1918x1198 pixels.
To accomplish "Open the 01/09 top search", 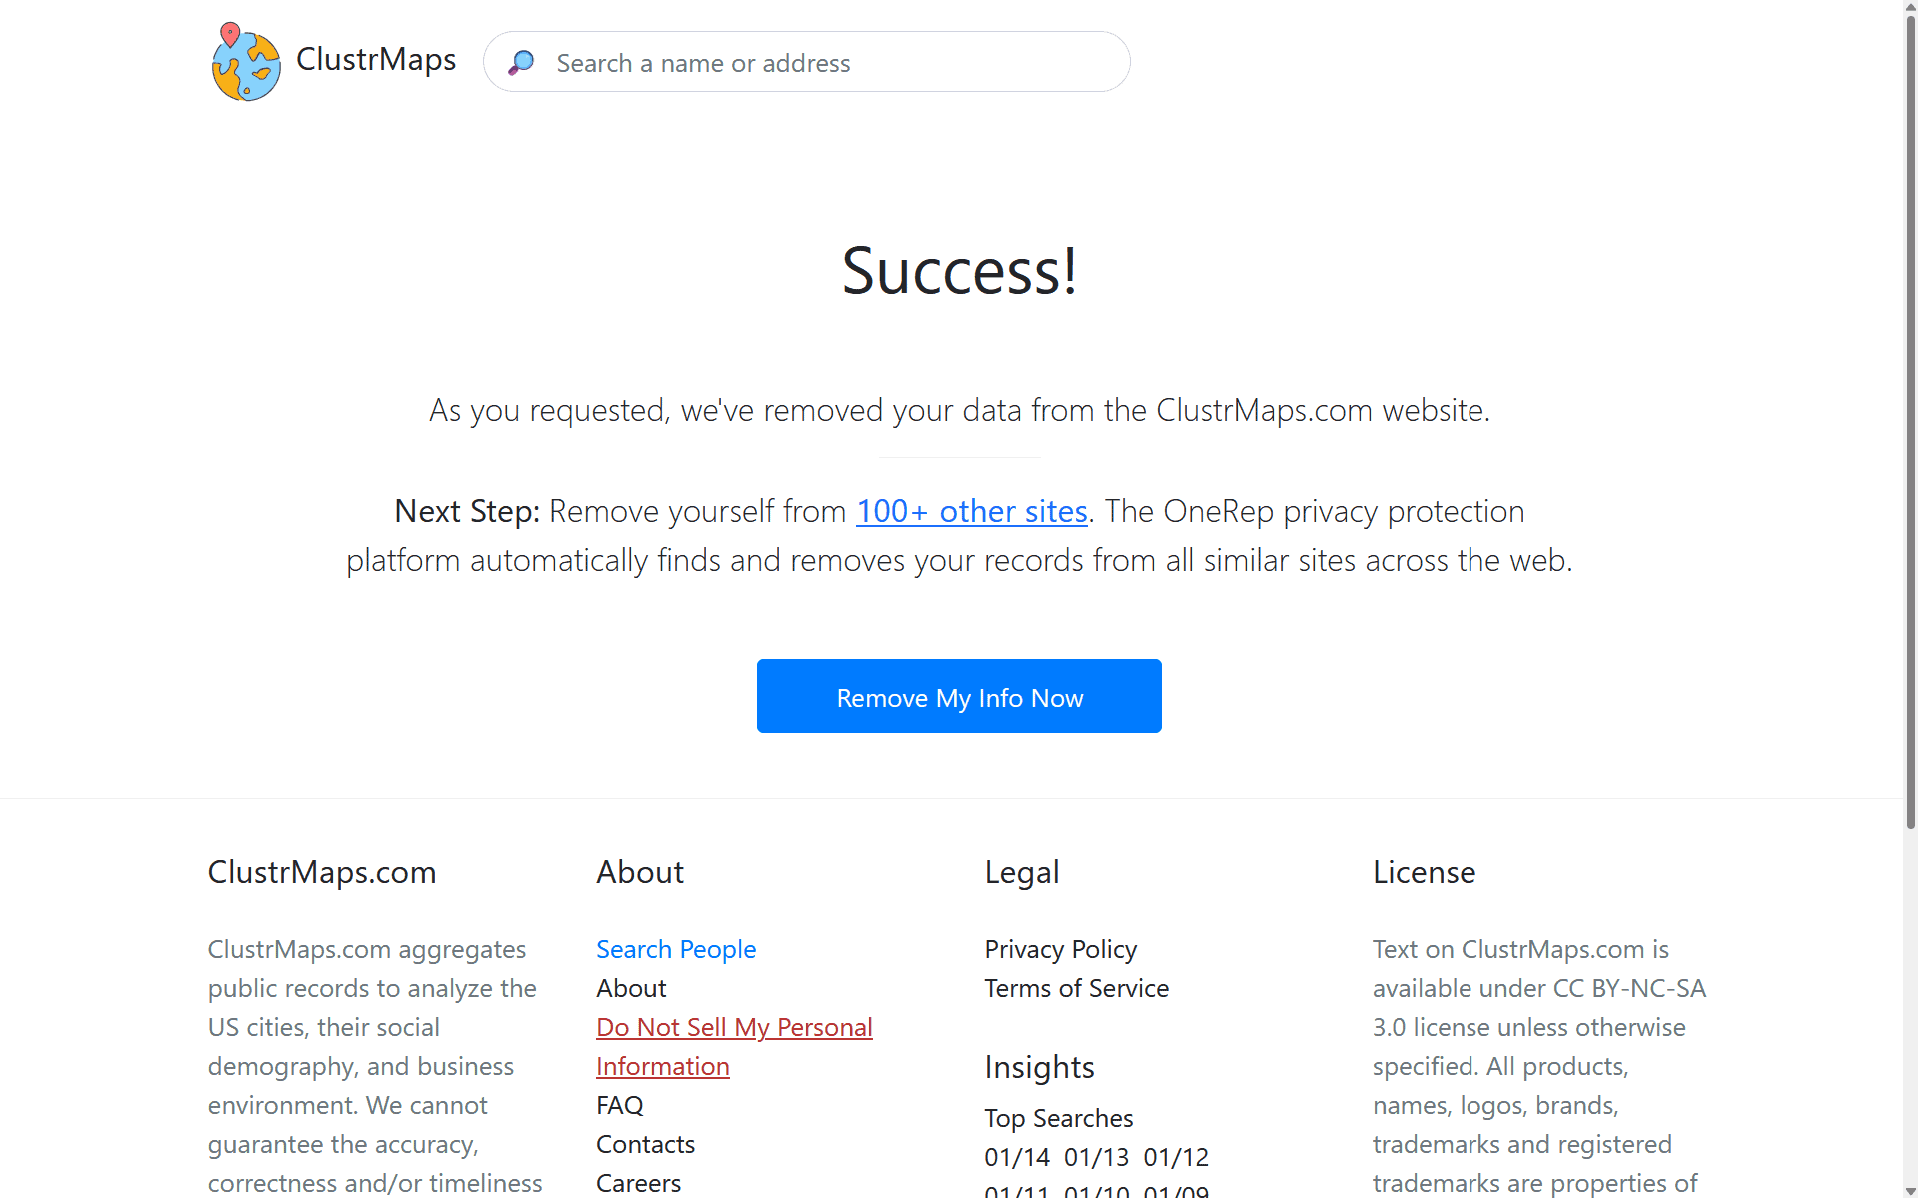I will (1180, 1192).
